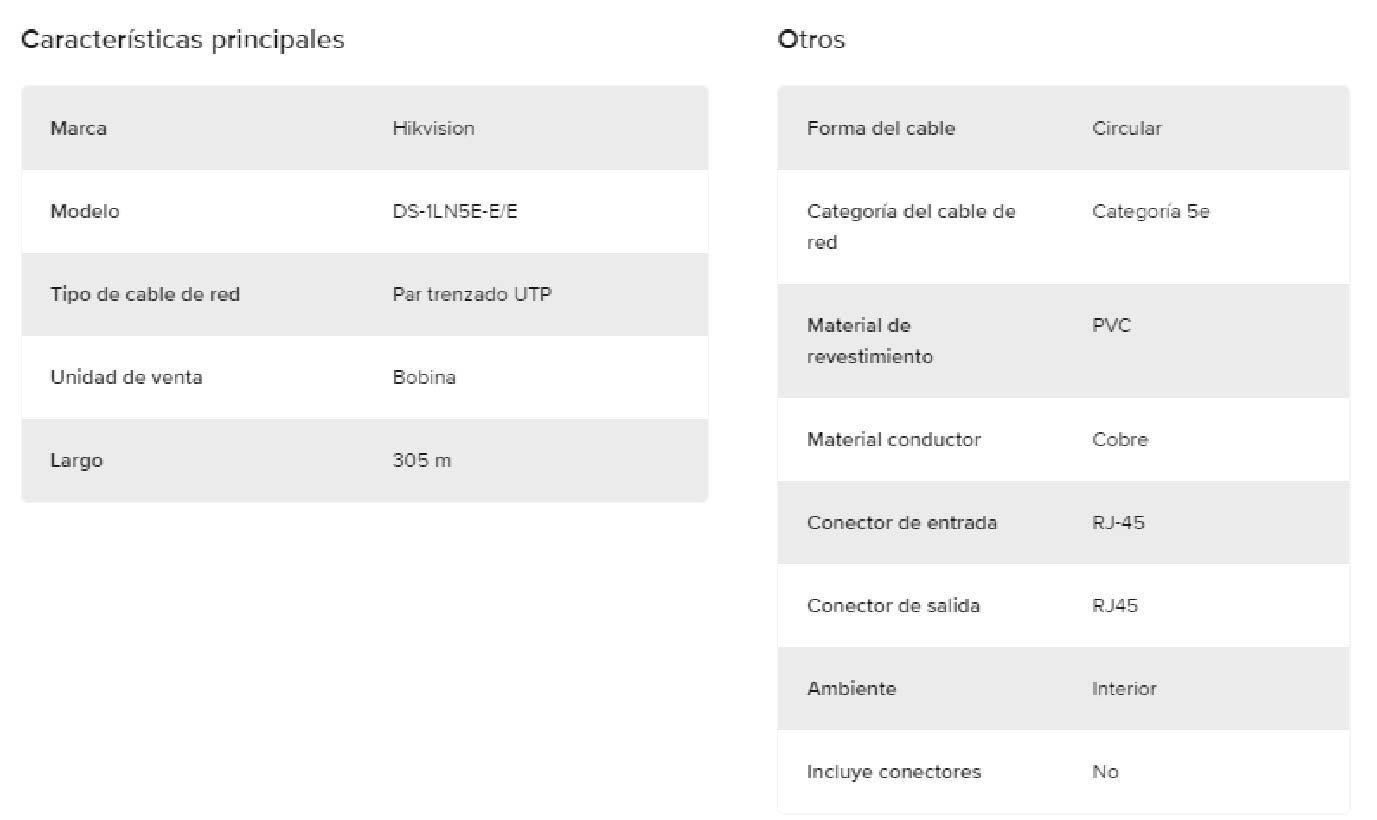The width and height of the screenshot is (1377, 820).
Task: Click the Modelo row label
Action: click(x=84, y=211)
